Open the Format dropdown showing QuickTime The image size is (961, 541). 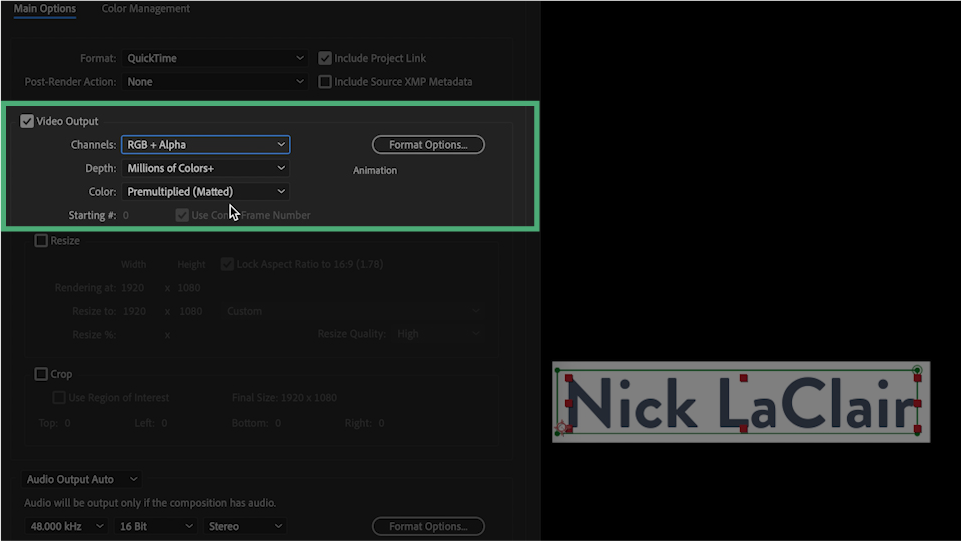(214, 58)
